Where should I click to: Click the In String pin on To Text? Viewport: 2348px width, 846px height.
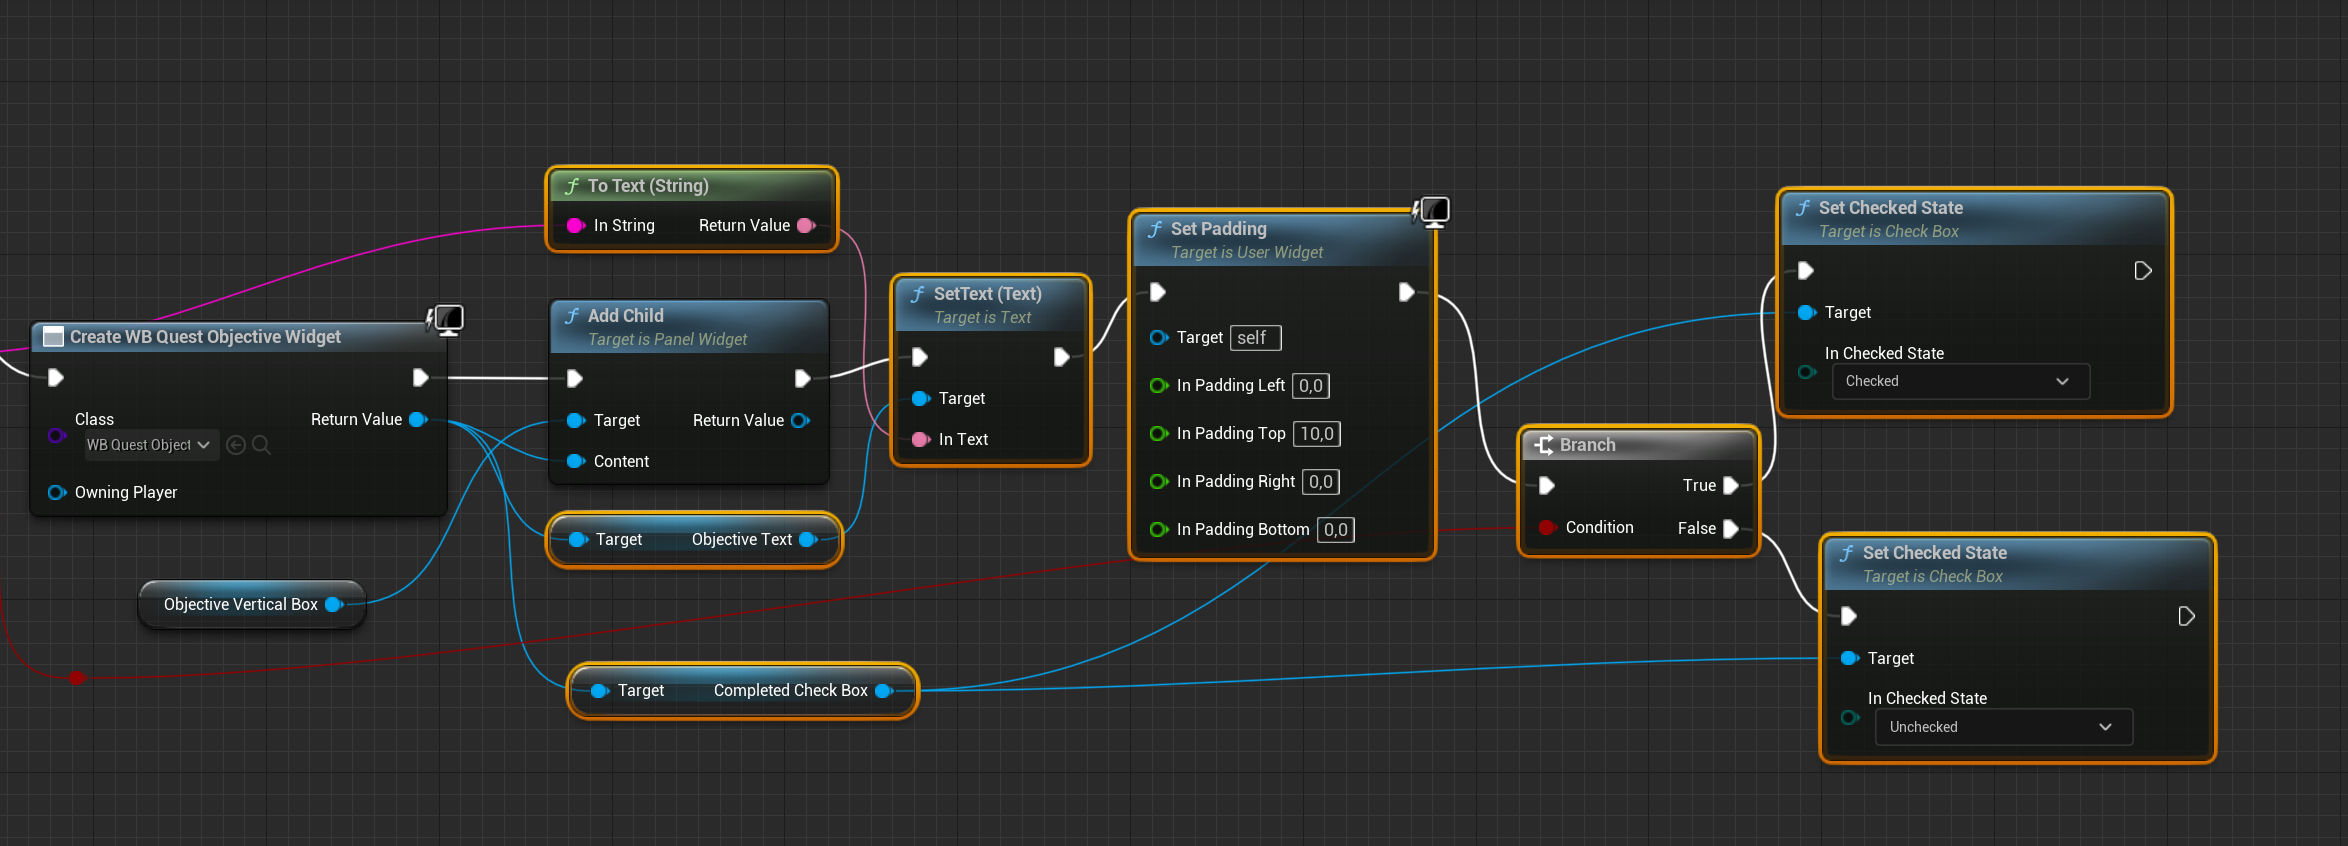(575, 226)
